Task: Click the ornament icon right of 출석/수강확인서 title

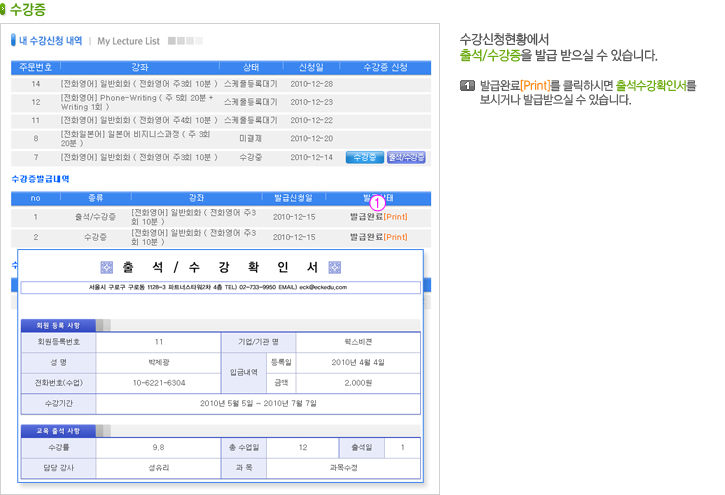Action: pyautogui.click(x=334, y=268)
